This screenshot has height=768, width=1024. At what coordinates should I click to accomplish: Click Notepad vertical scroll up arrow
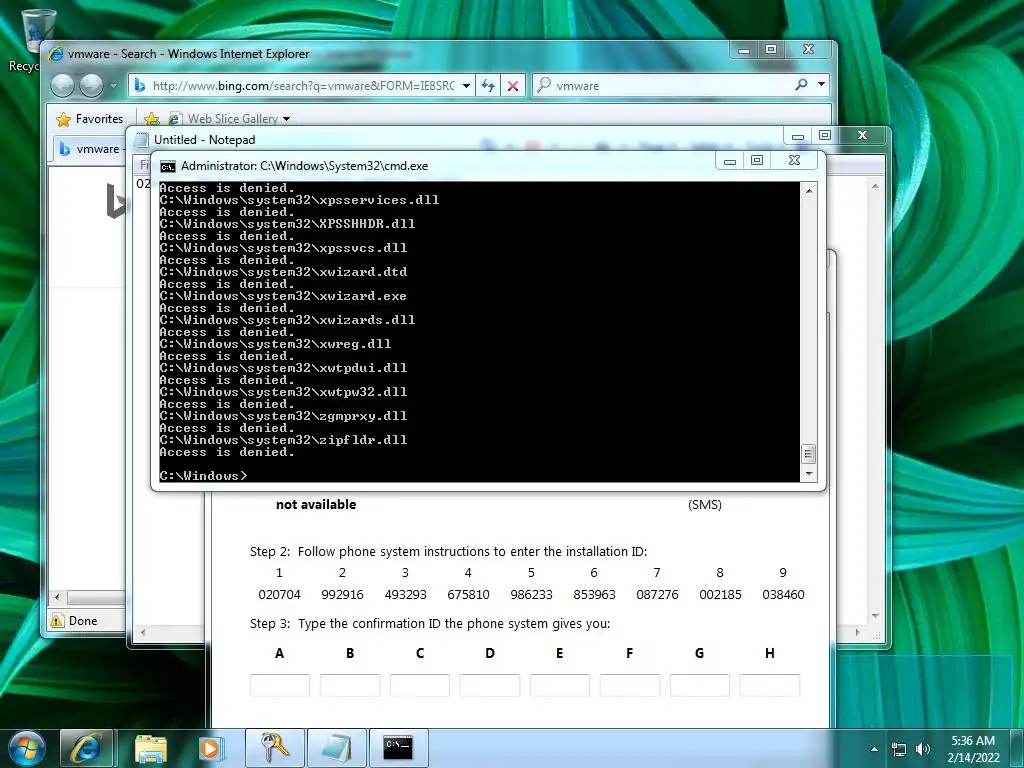(x=875, y=187)
